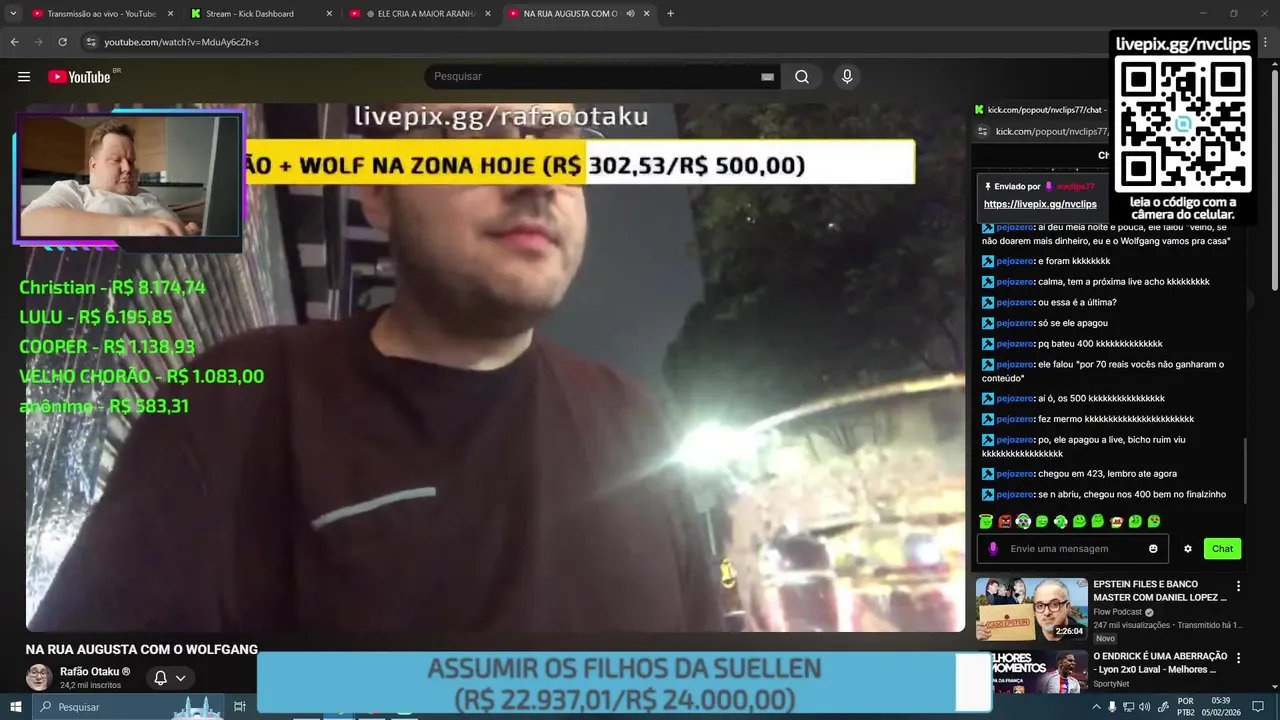
Task: Click nvclips77 username in pinned message
Action: coord(1076,186)
